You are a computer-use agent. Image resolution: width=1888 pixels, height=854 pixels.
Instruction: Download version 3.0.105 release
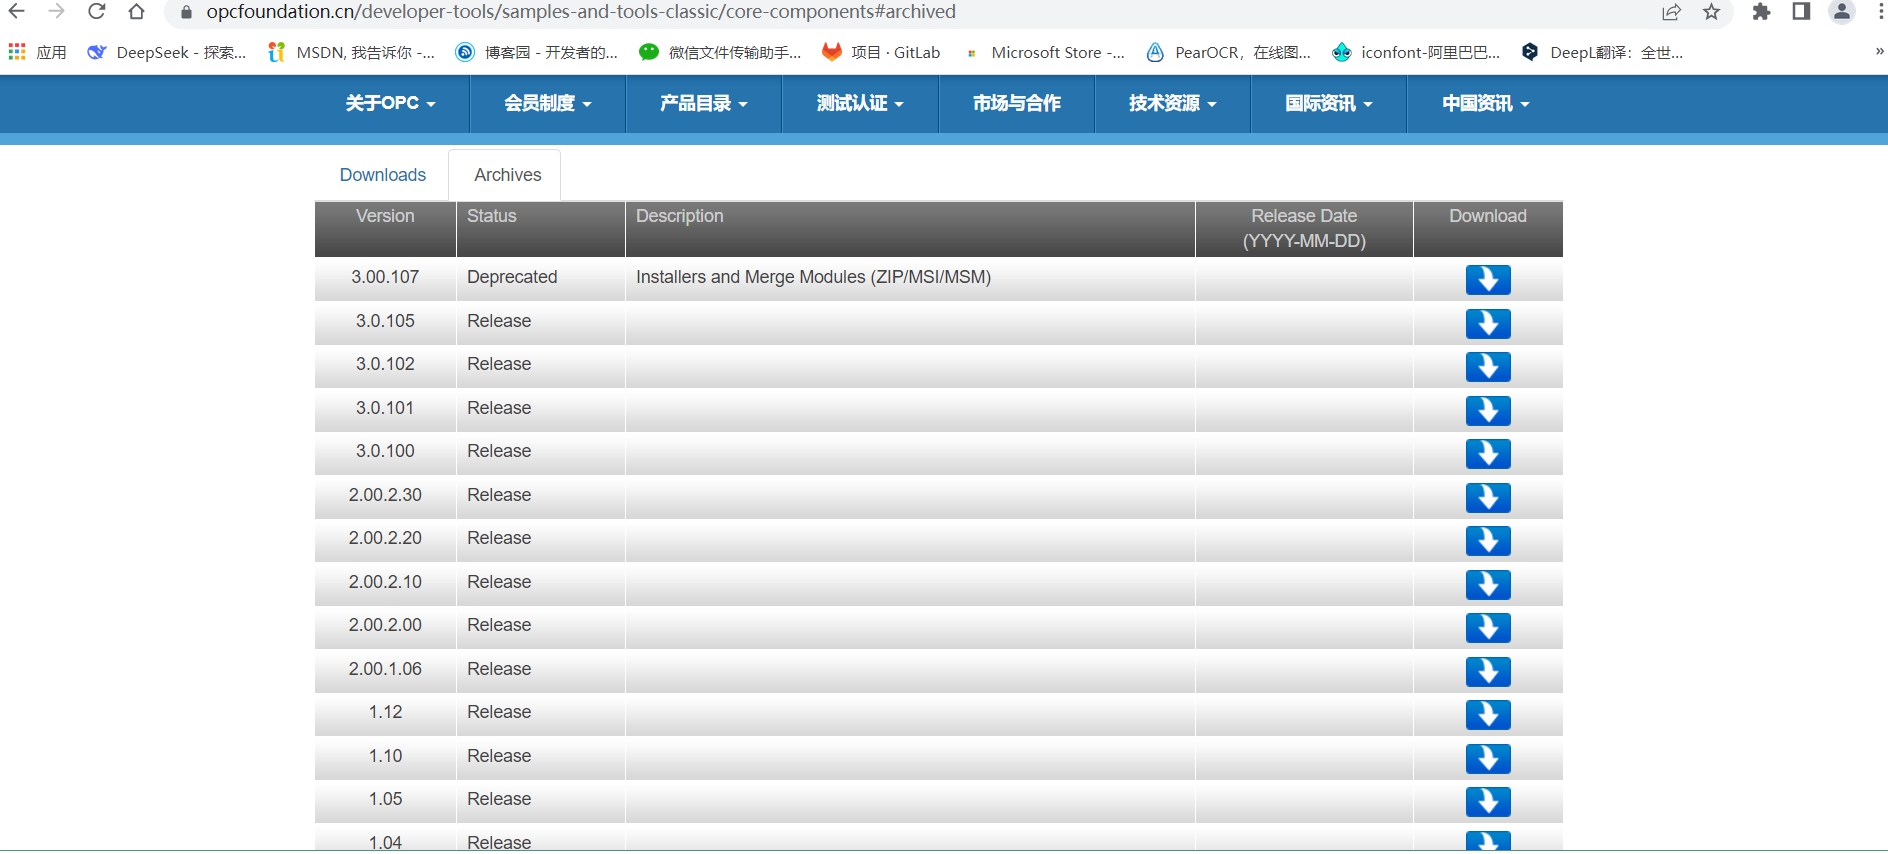[x=1488, y=324]
